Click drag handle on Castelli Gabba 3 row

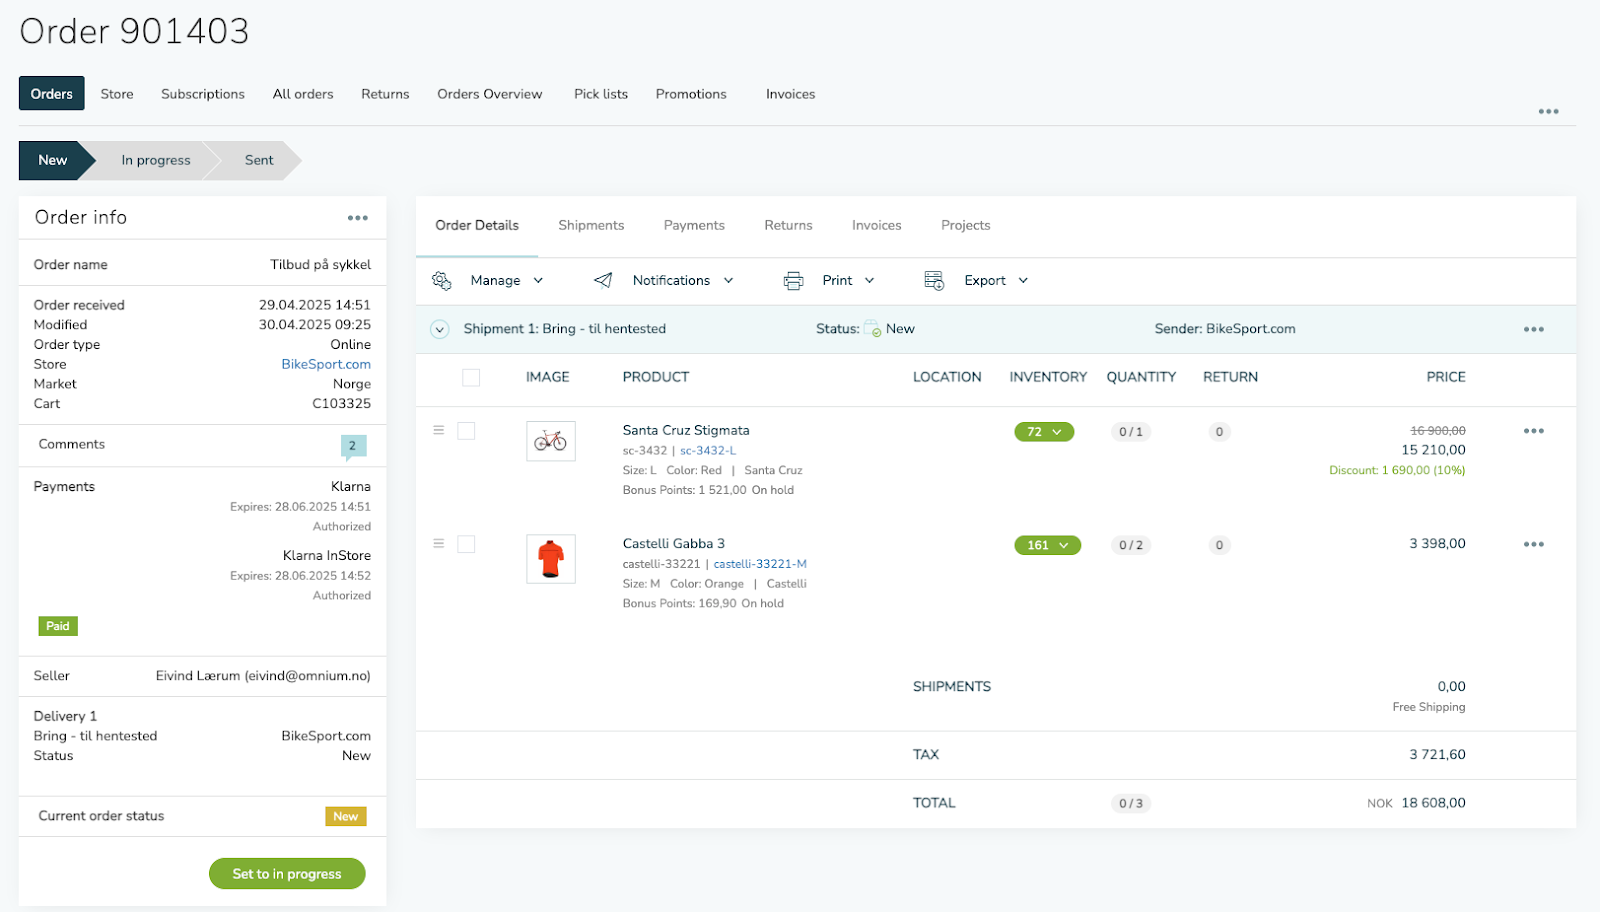pyautogui.click(x=438, y=544)
